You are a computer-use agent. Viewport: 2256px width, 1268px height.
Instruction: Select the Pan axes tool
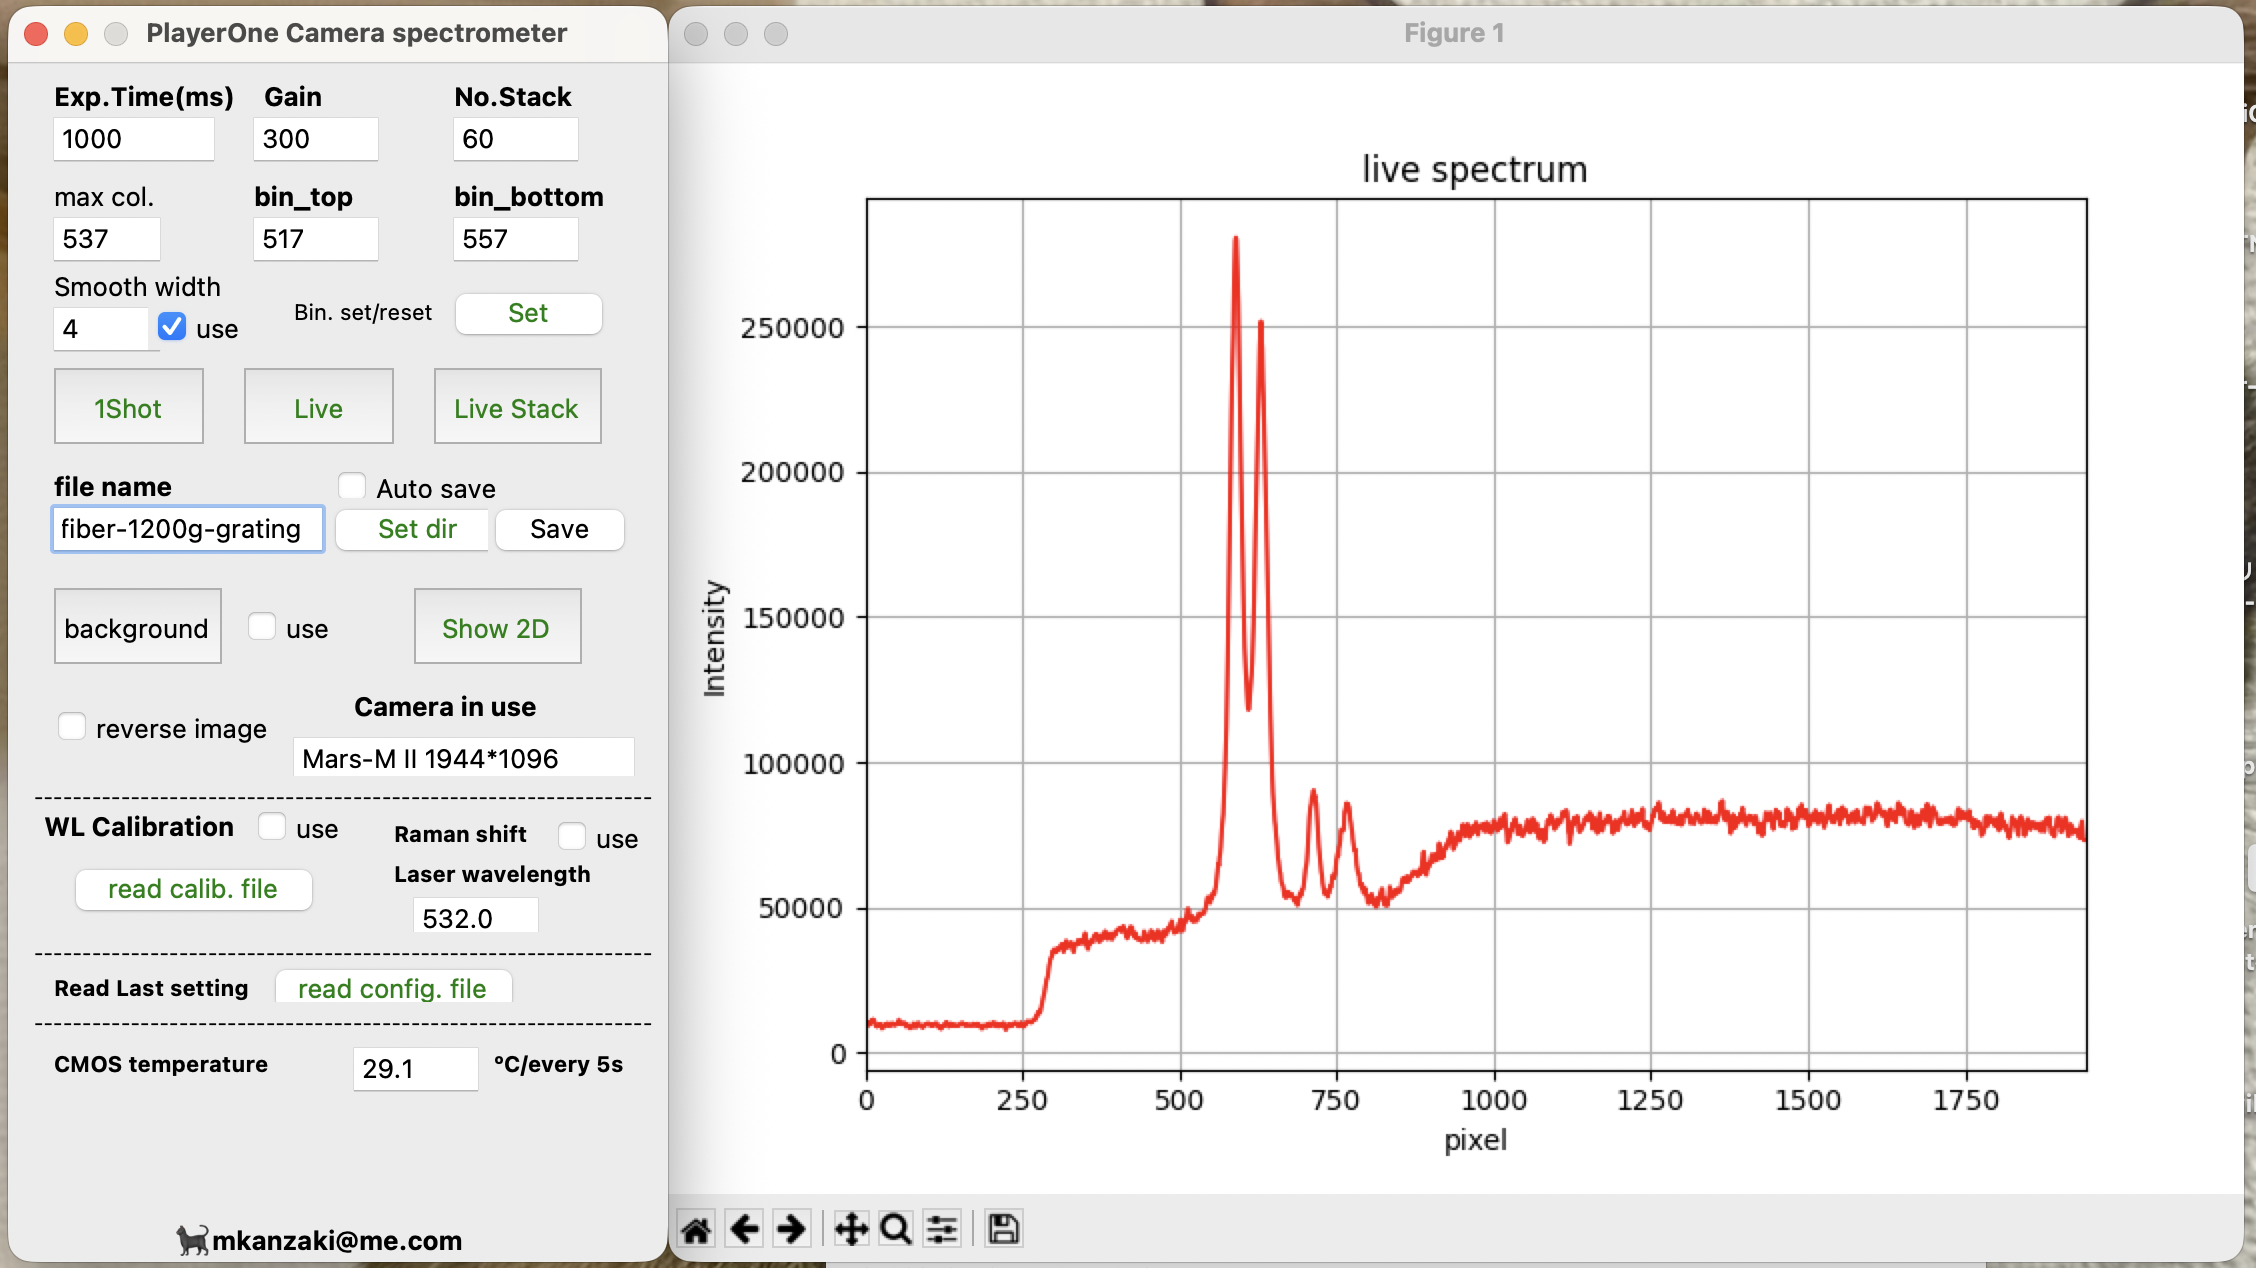point(850,1228)
